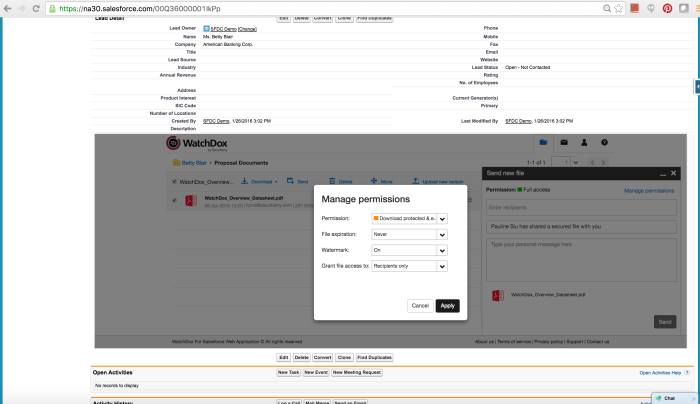Click Edit button below WatchDox panel
The height and width of the screenshot is (404, 700).
[283, 358]
